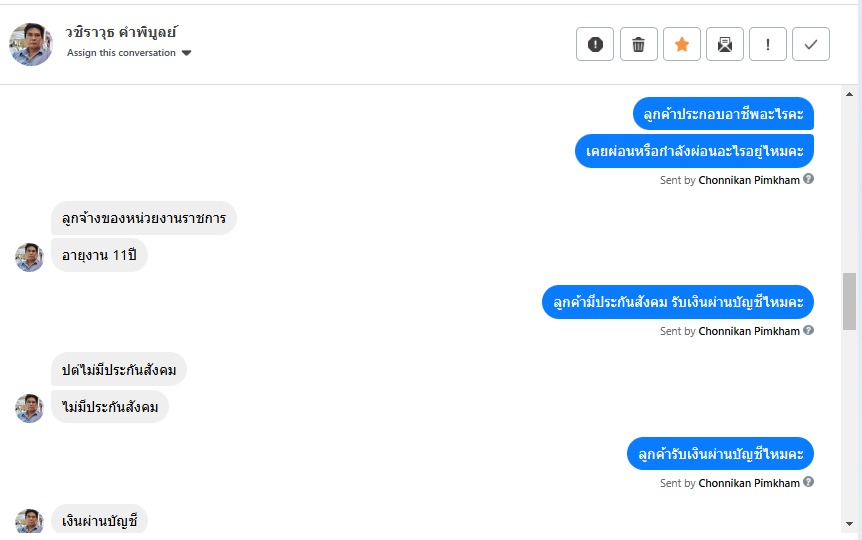Click the scrollbar up arrow
Screen dimensions: 862x540
850,95
